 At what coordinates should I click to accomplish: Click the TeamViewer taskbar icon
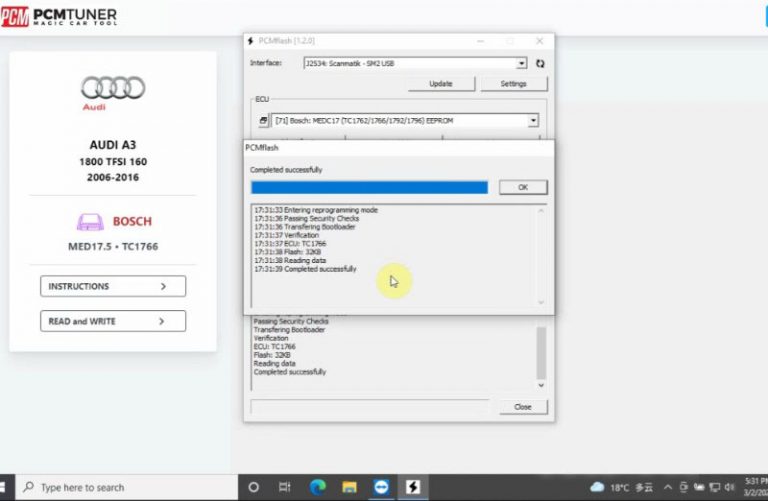click(381, 487)
